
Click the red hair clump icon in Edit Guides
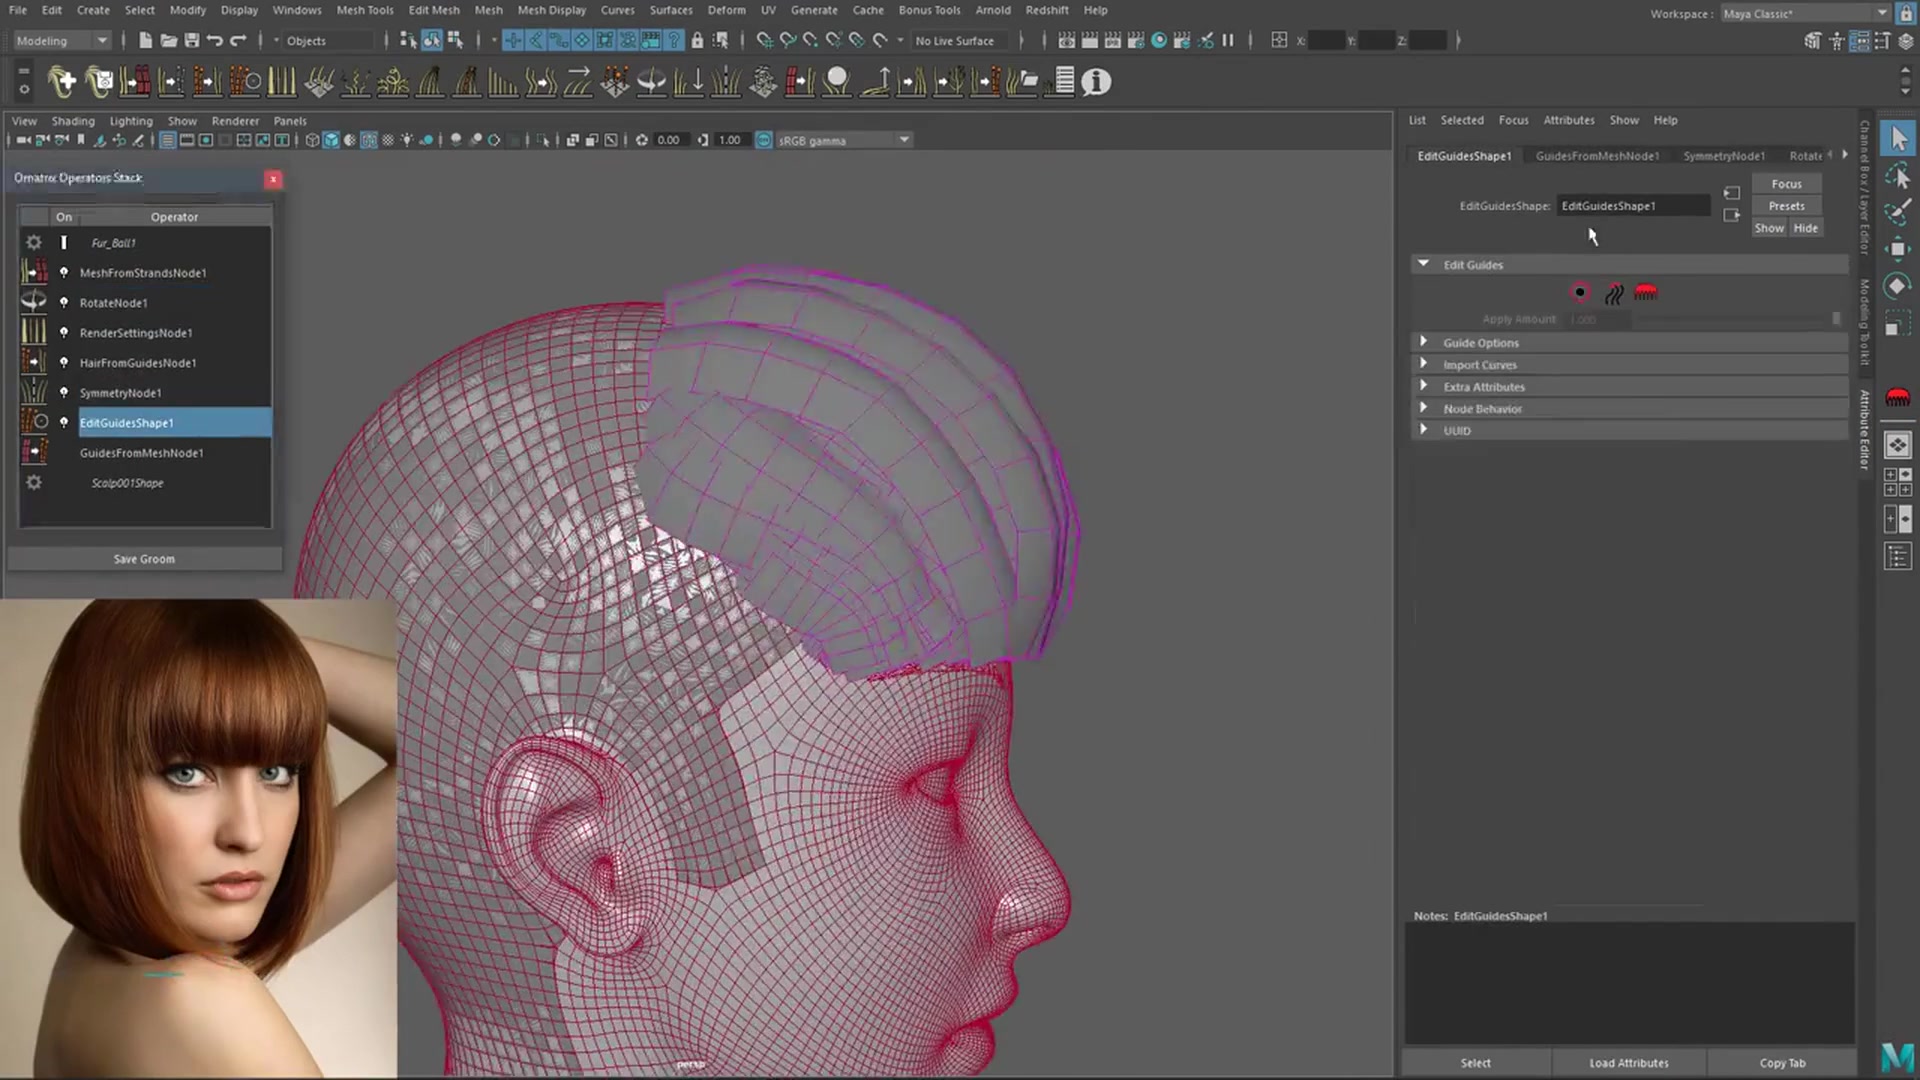tap(1646, 292)
